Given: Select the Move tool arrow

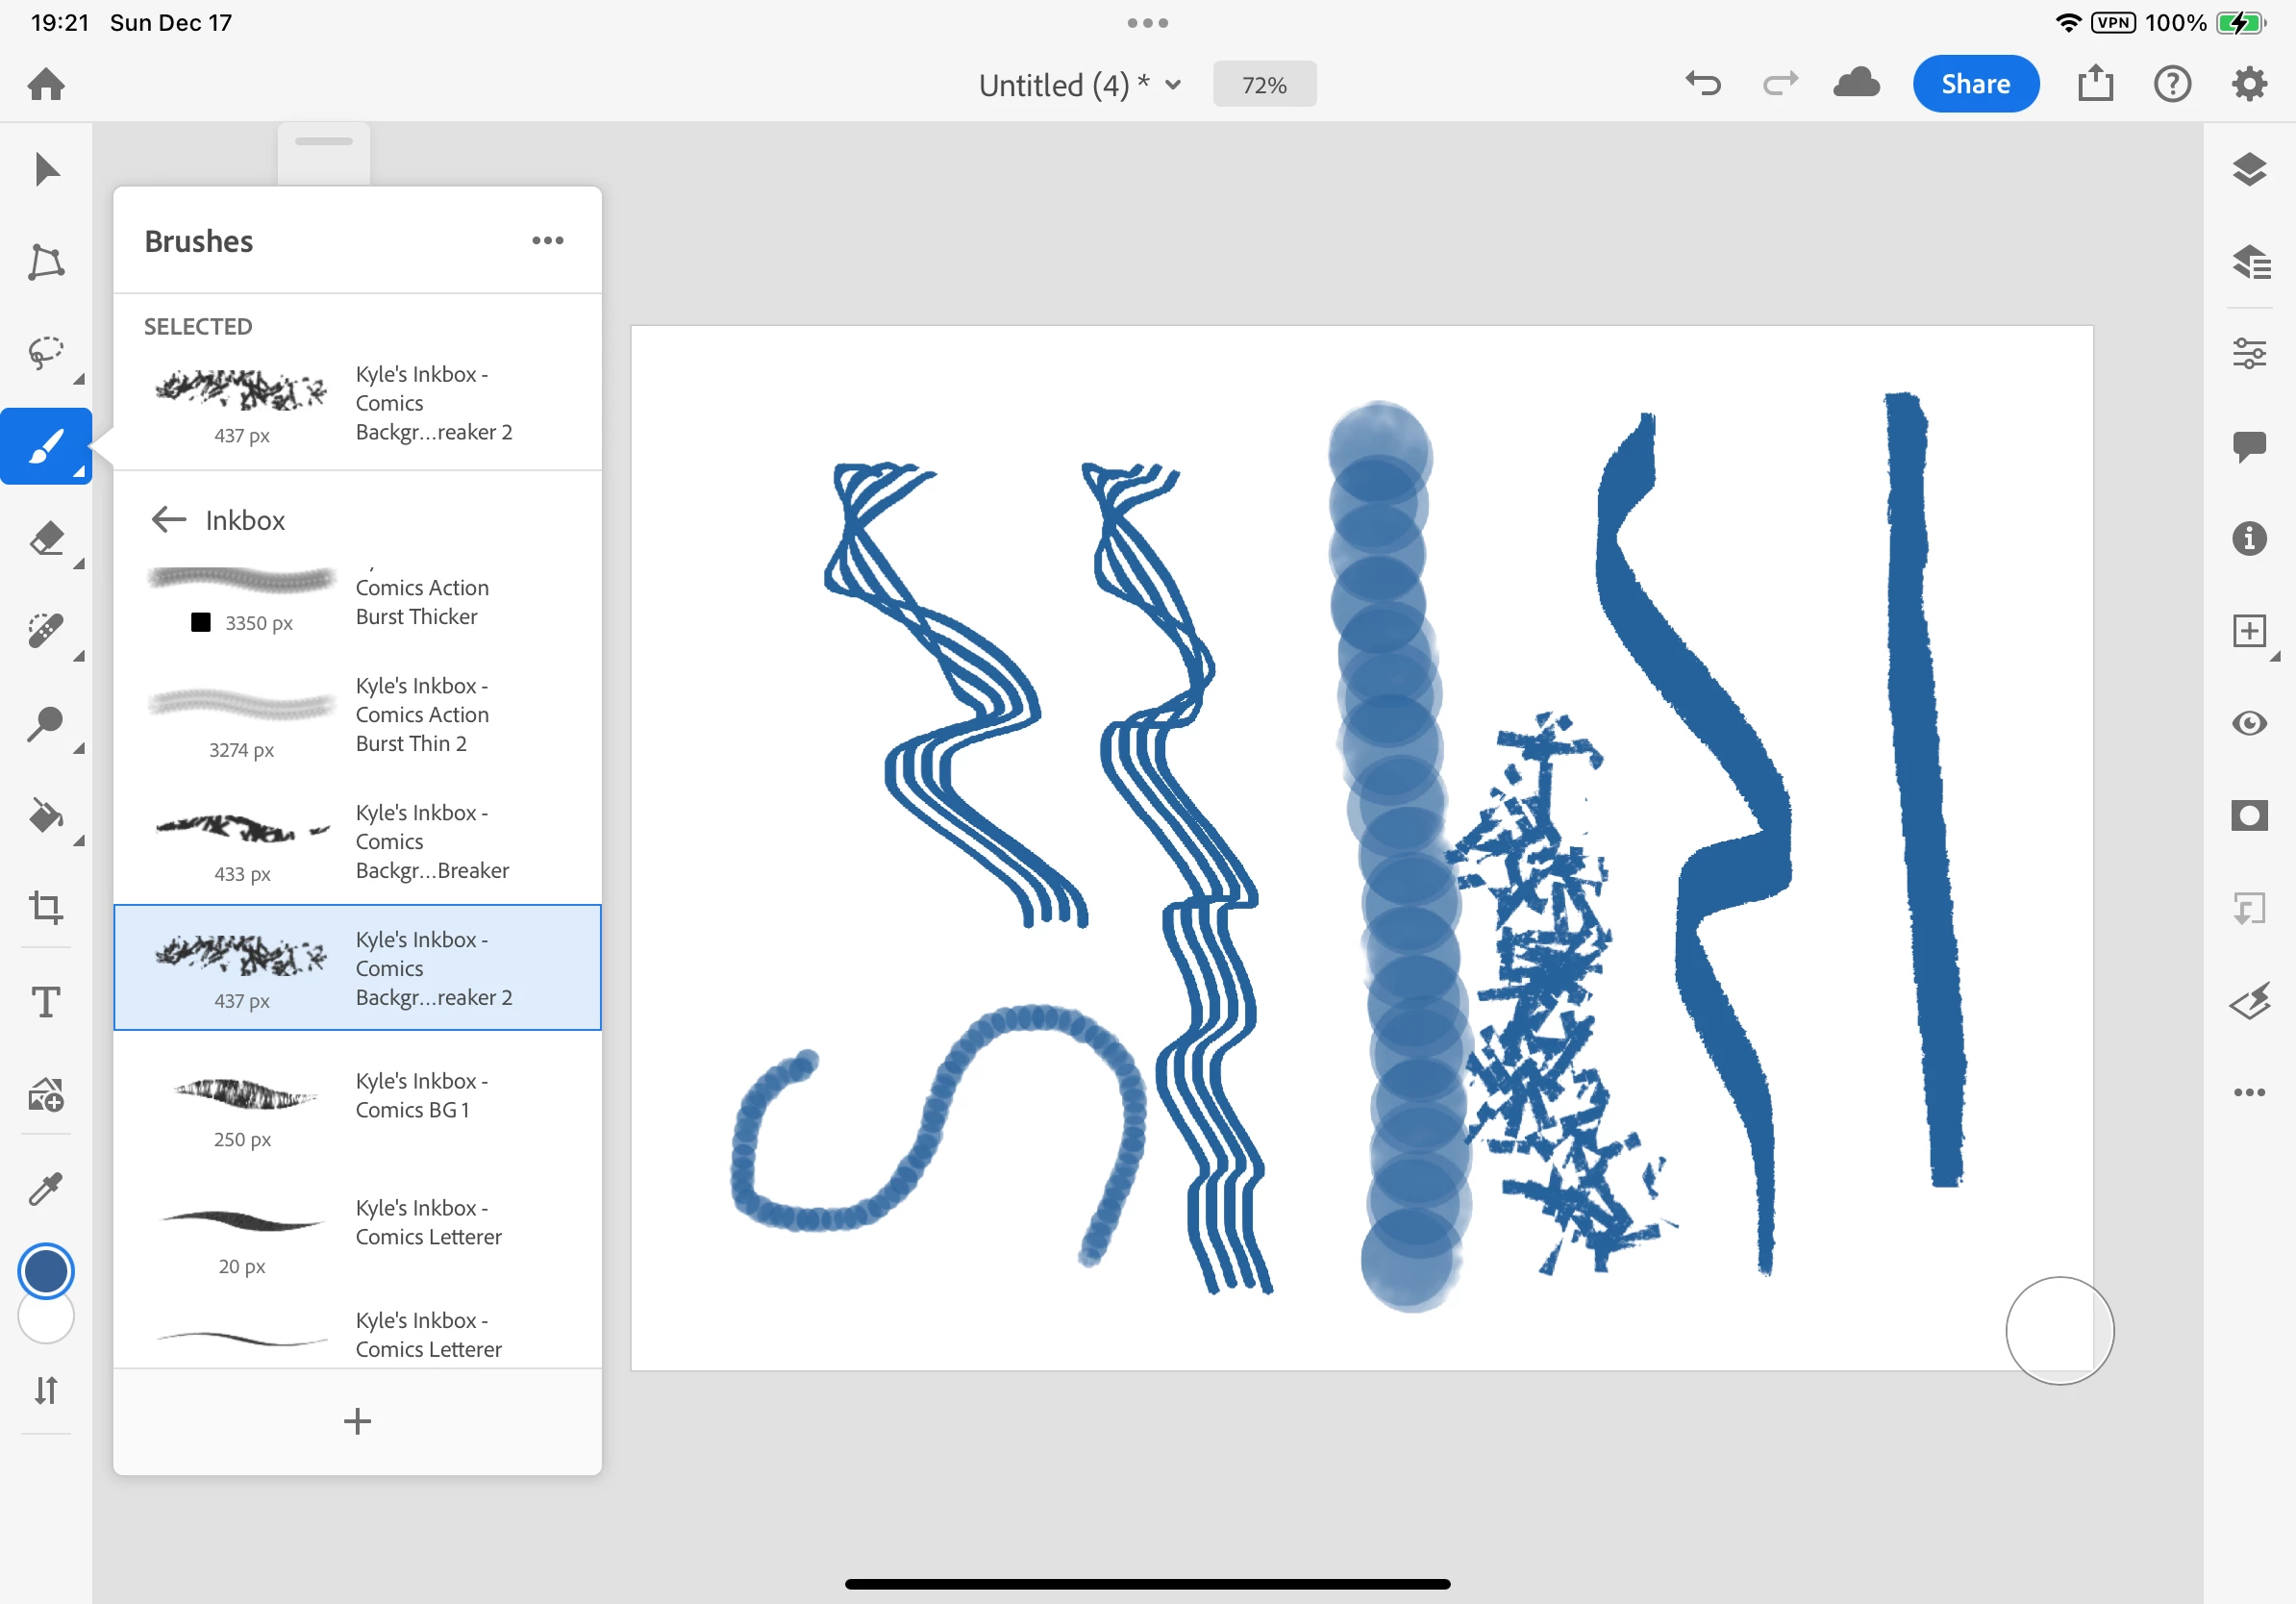Looking at the screenshot, I should tap(46, 169).
